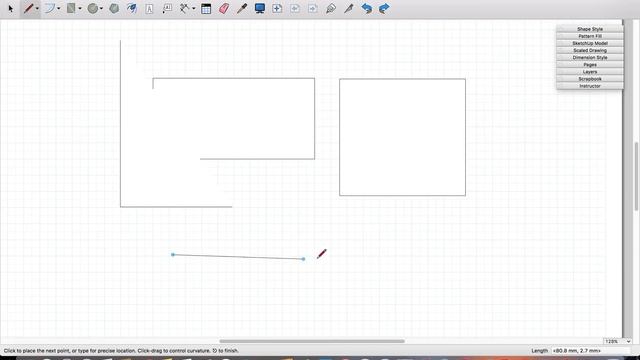The image size is (640, 360).
Task: Go to the next page
Action: point(313,8)
